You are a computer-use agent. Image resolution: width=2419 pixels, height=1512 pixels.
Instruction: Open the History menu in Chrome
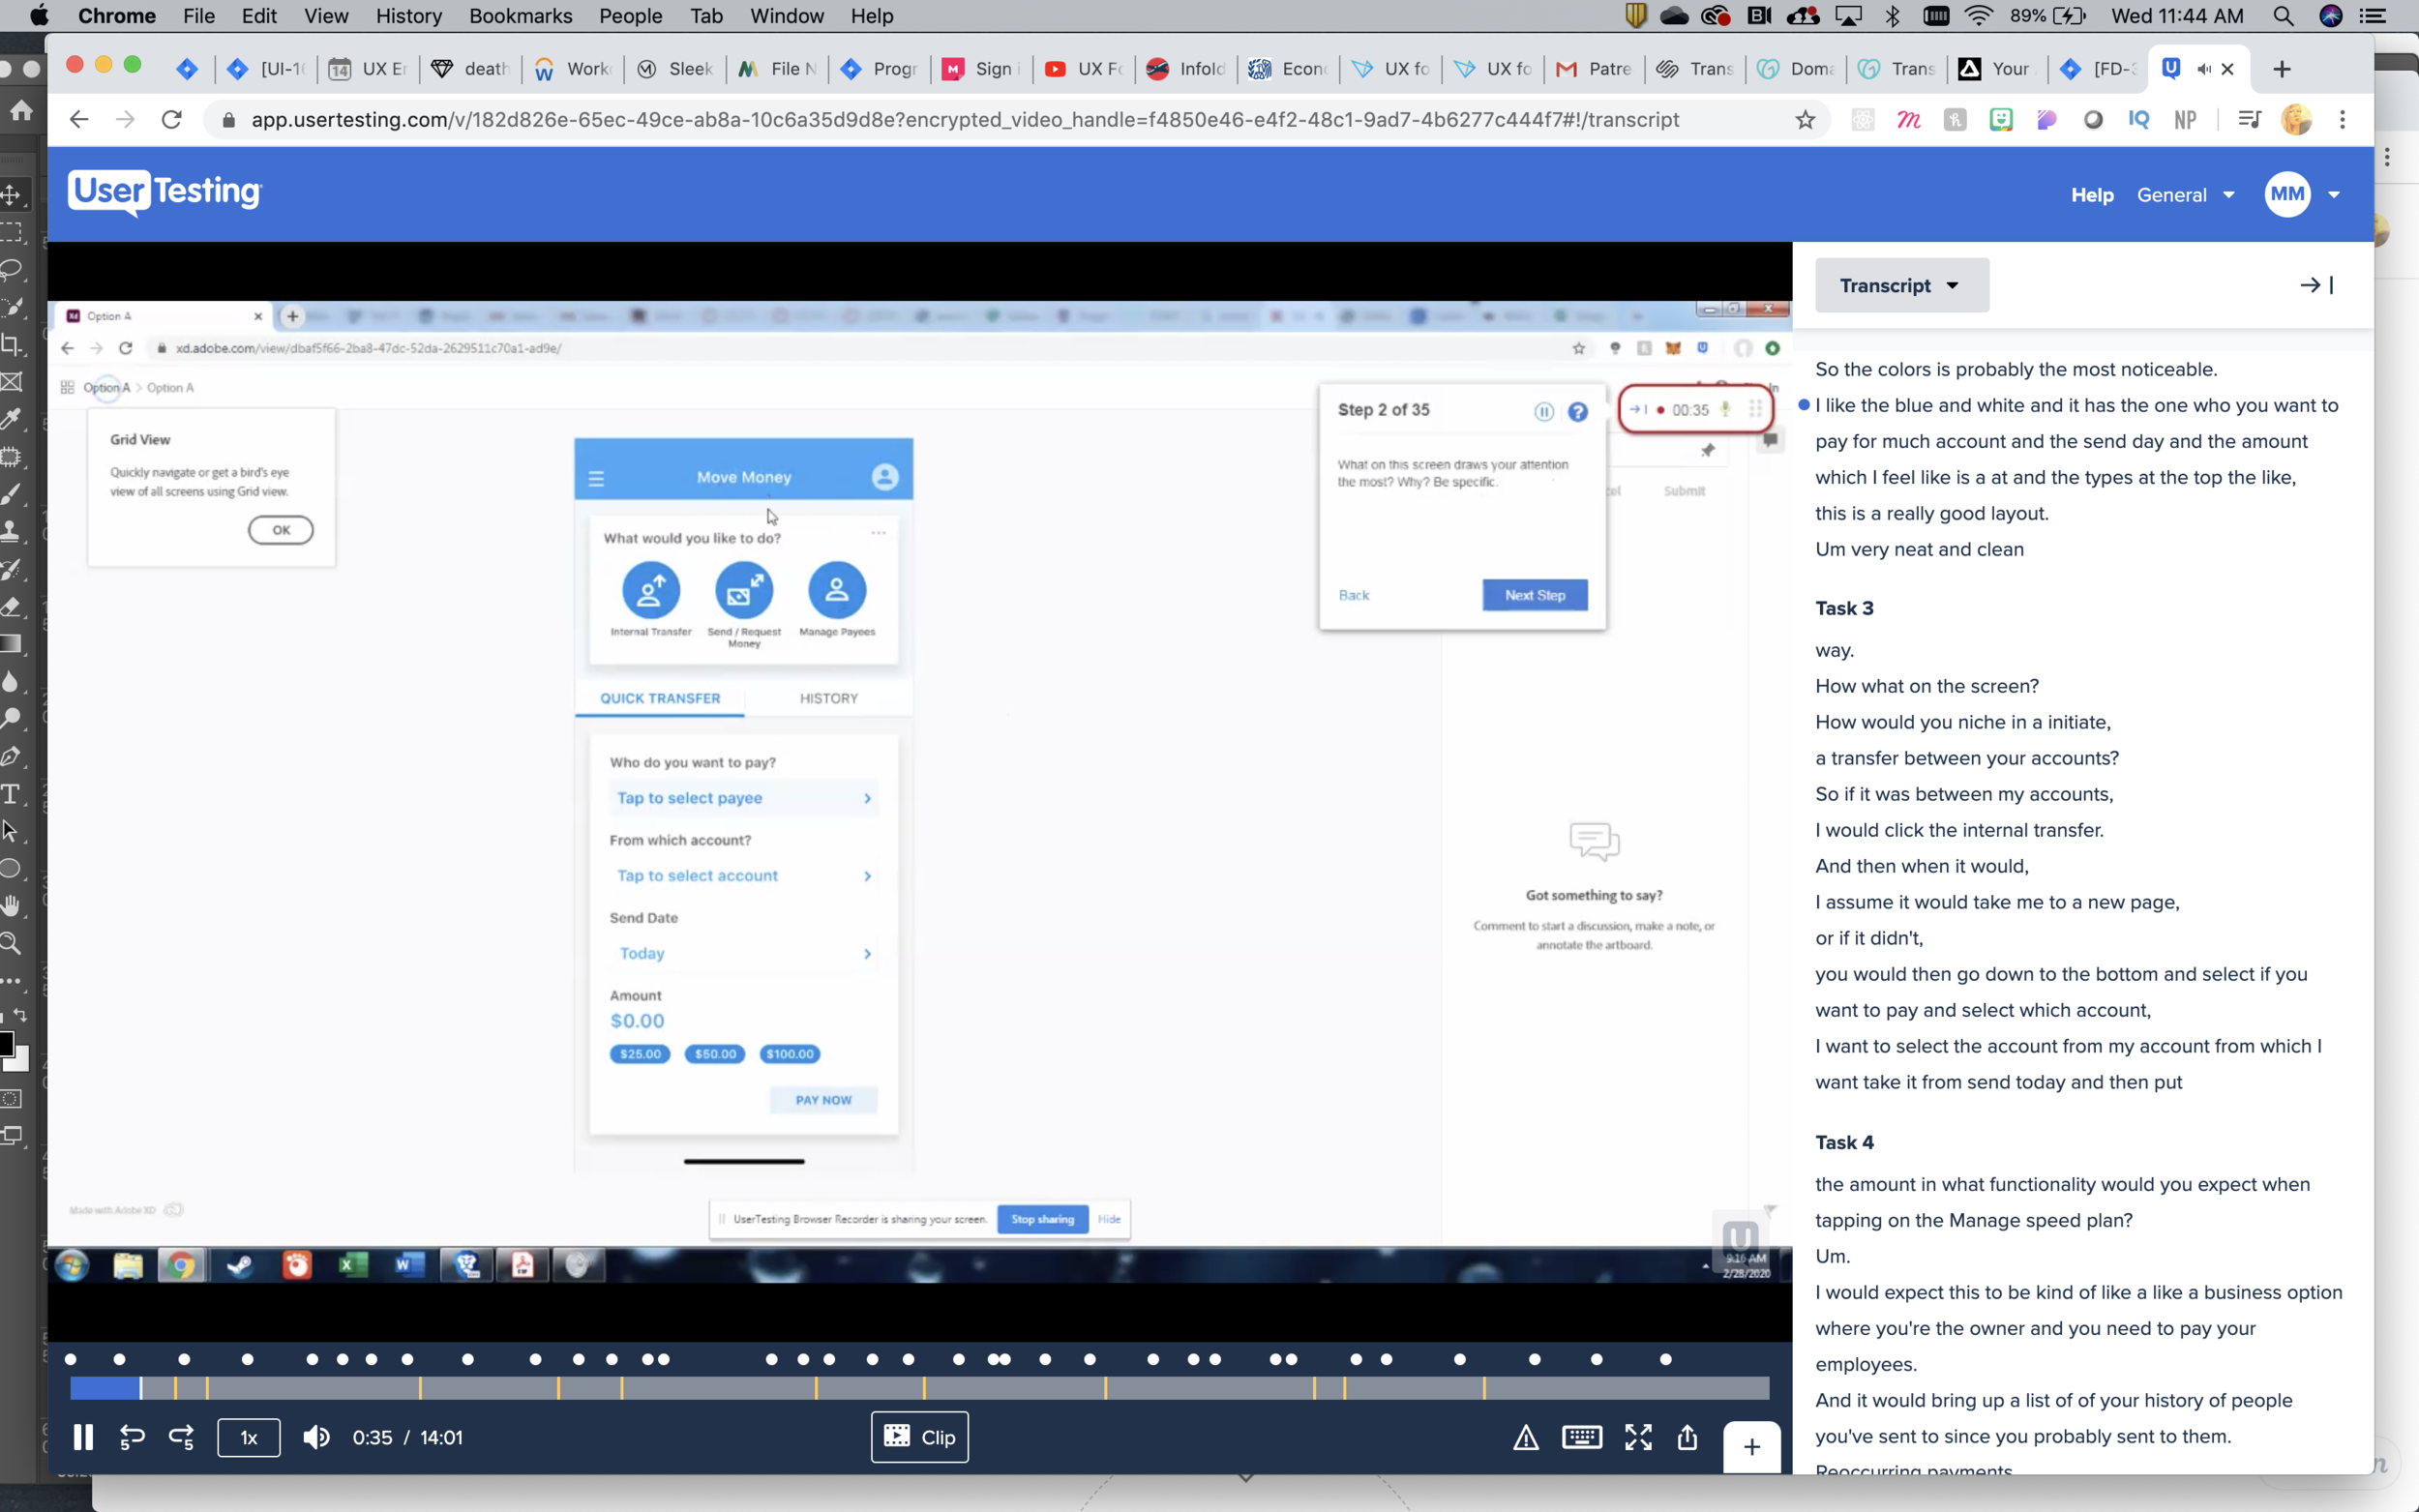pyautogui.click(x=408, y=16)
